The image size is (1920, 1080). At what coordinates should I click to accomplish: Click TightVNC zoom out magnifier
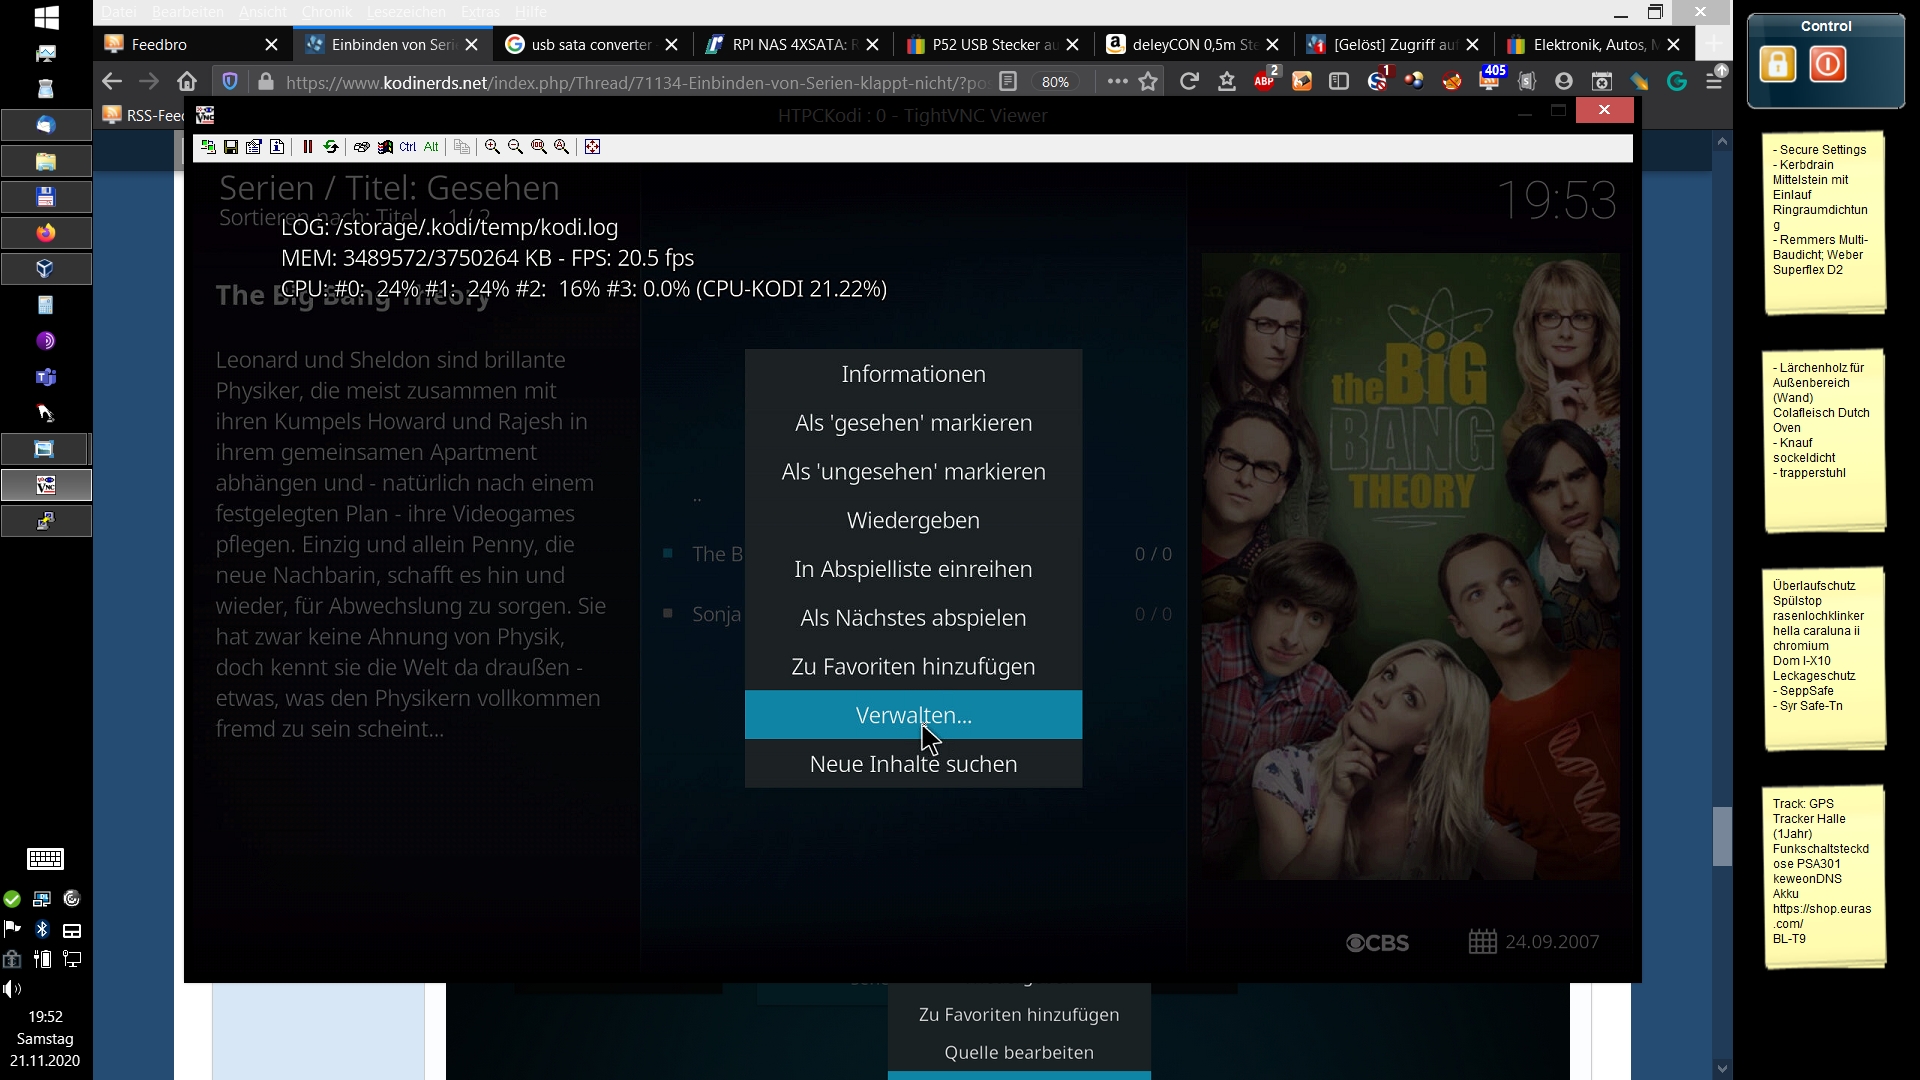coord(515,147)
